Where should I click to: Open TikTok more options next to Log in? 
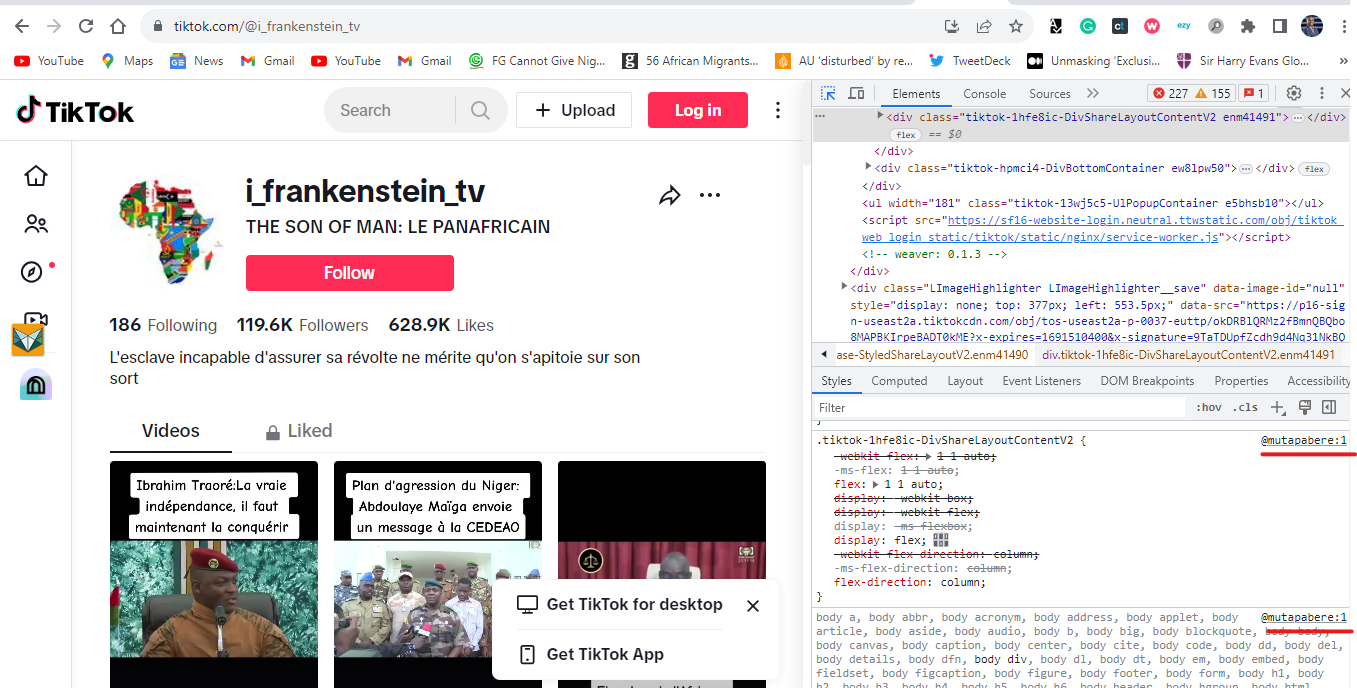point(778,110)
